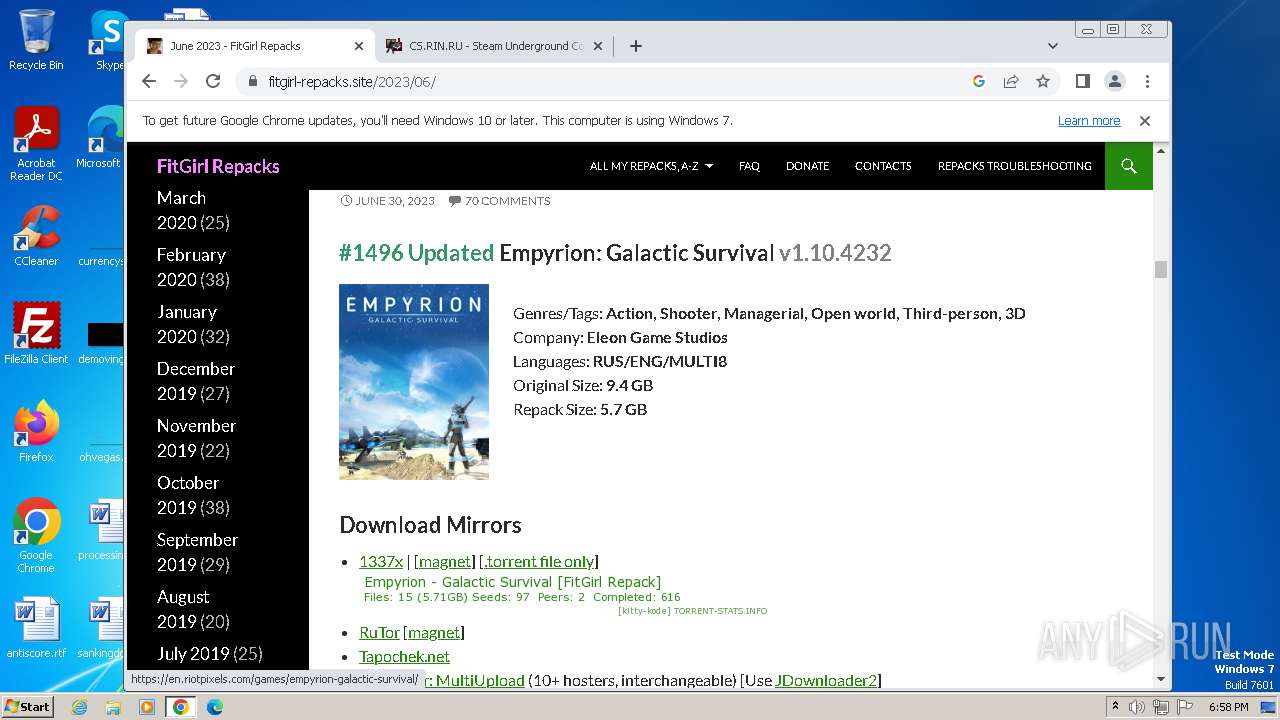Open antiscore.rtf desktop file

point(36,629)
